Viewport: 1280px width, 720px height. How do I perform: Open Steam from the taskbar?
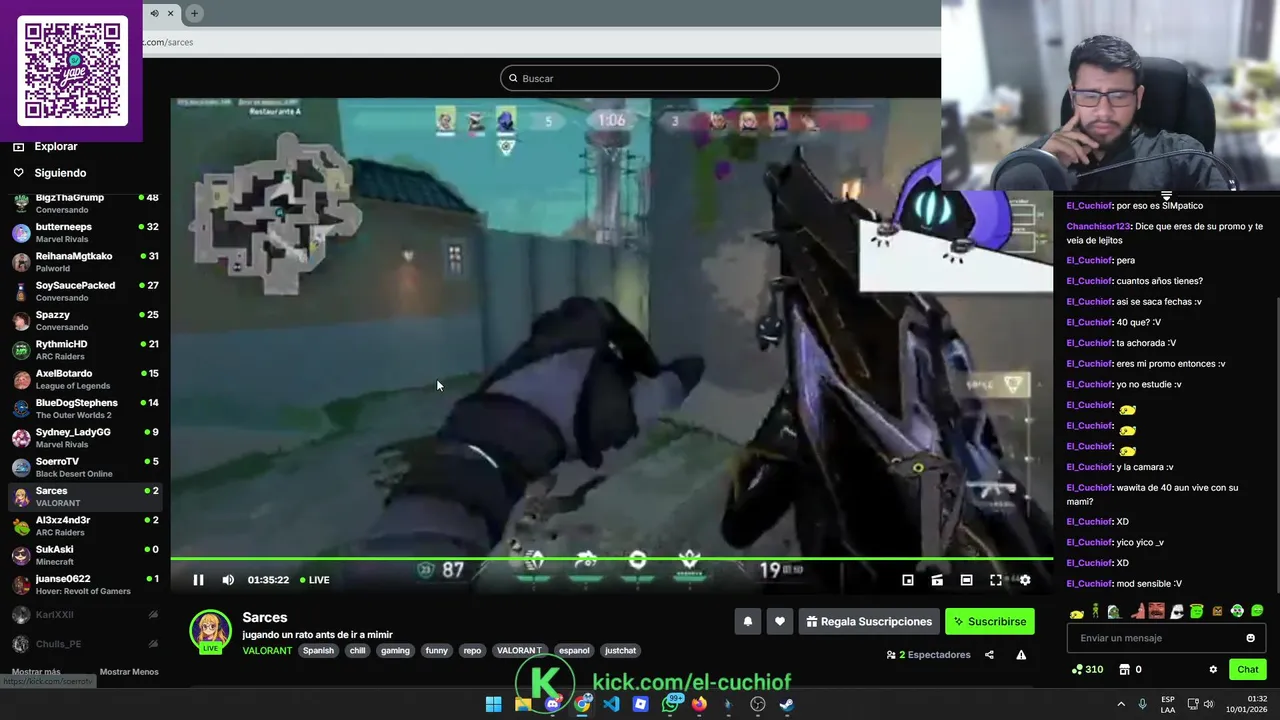tap(787, 704)
